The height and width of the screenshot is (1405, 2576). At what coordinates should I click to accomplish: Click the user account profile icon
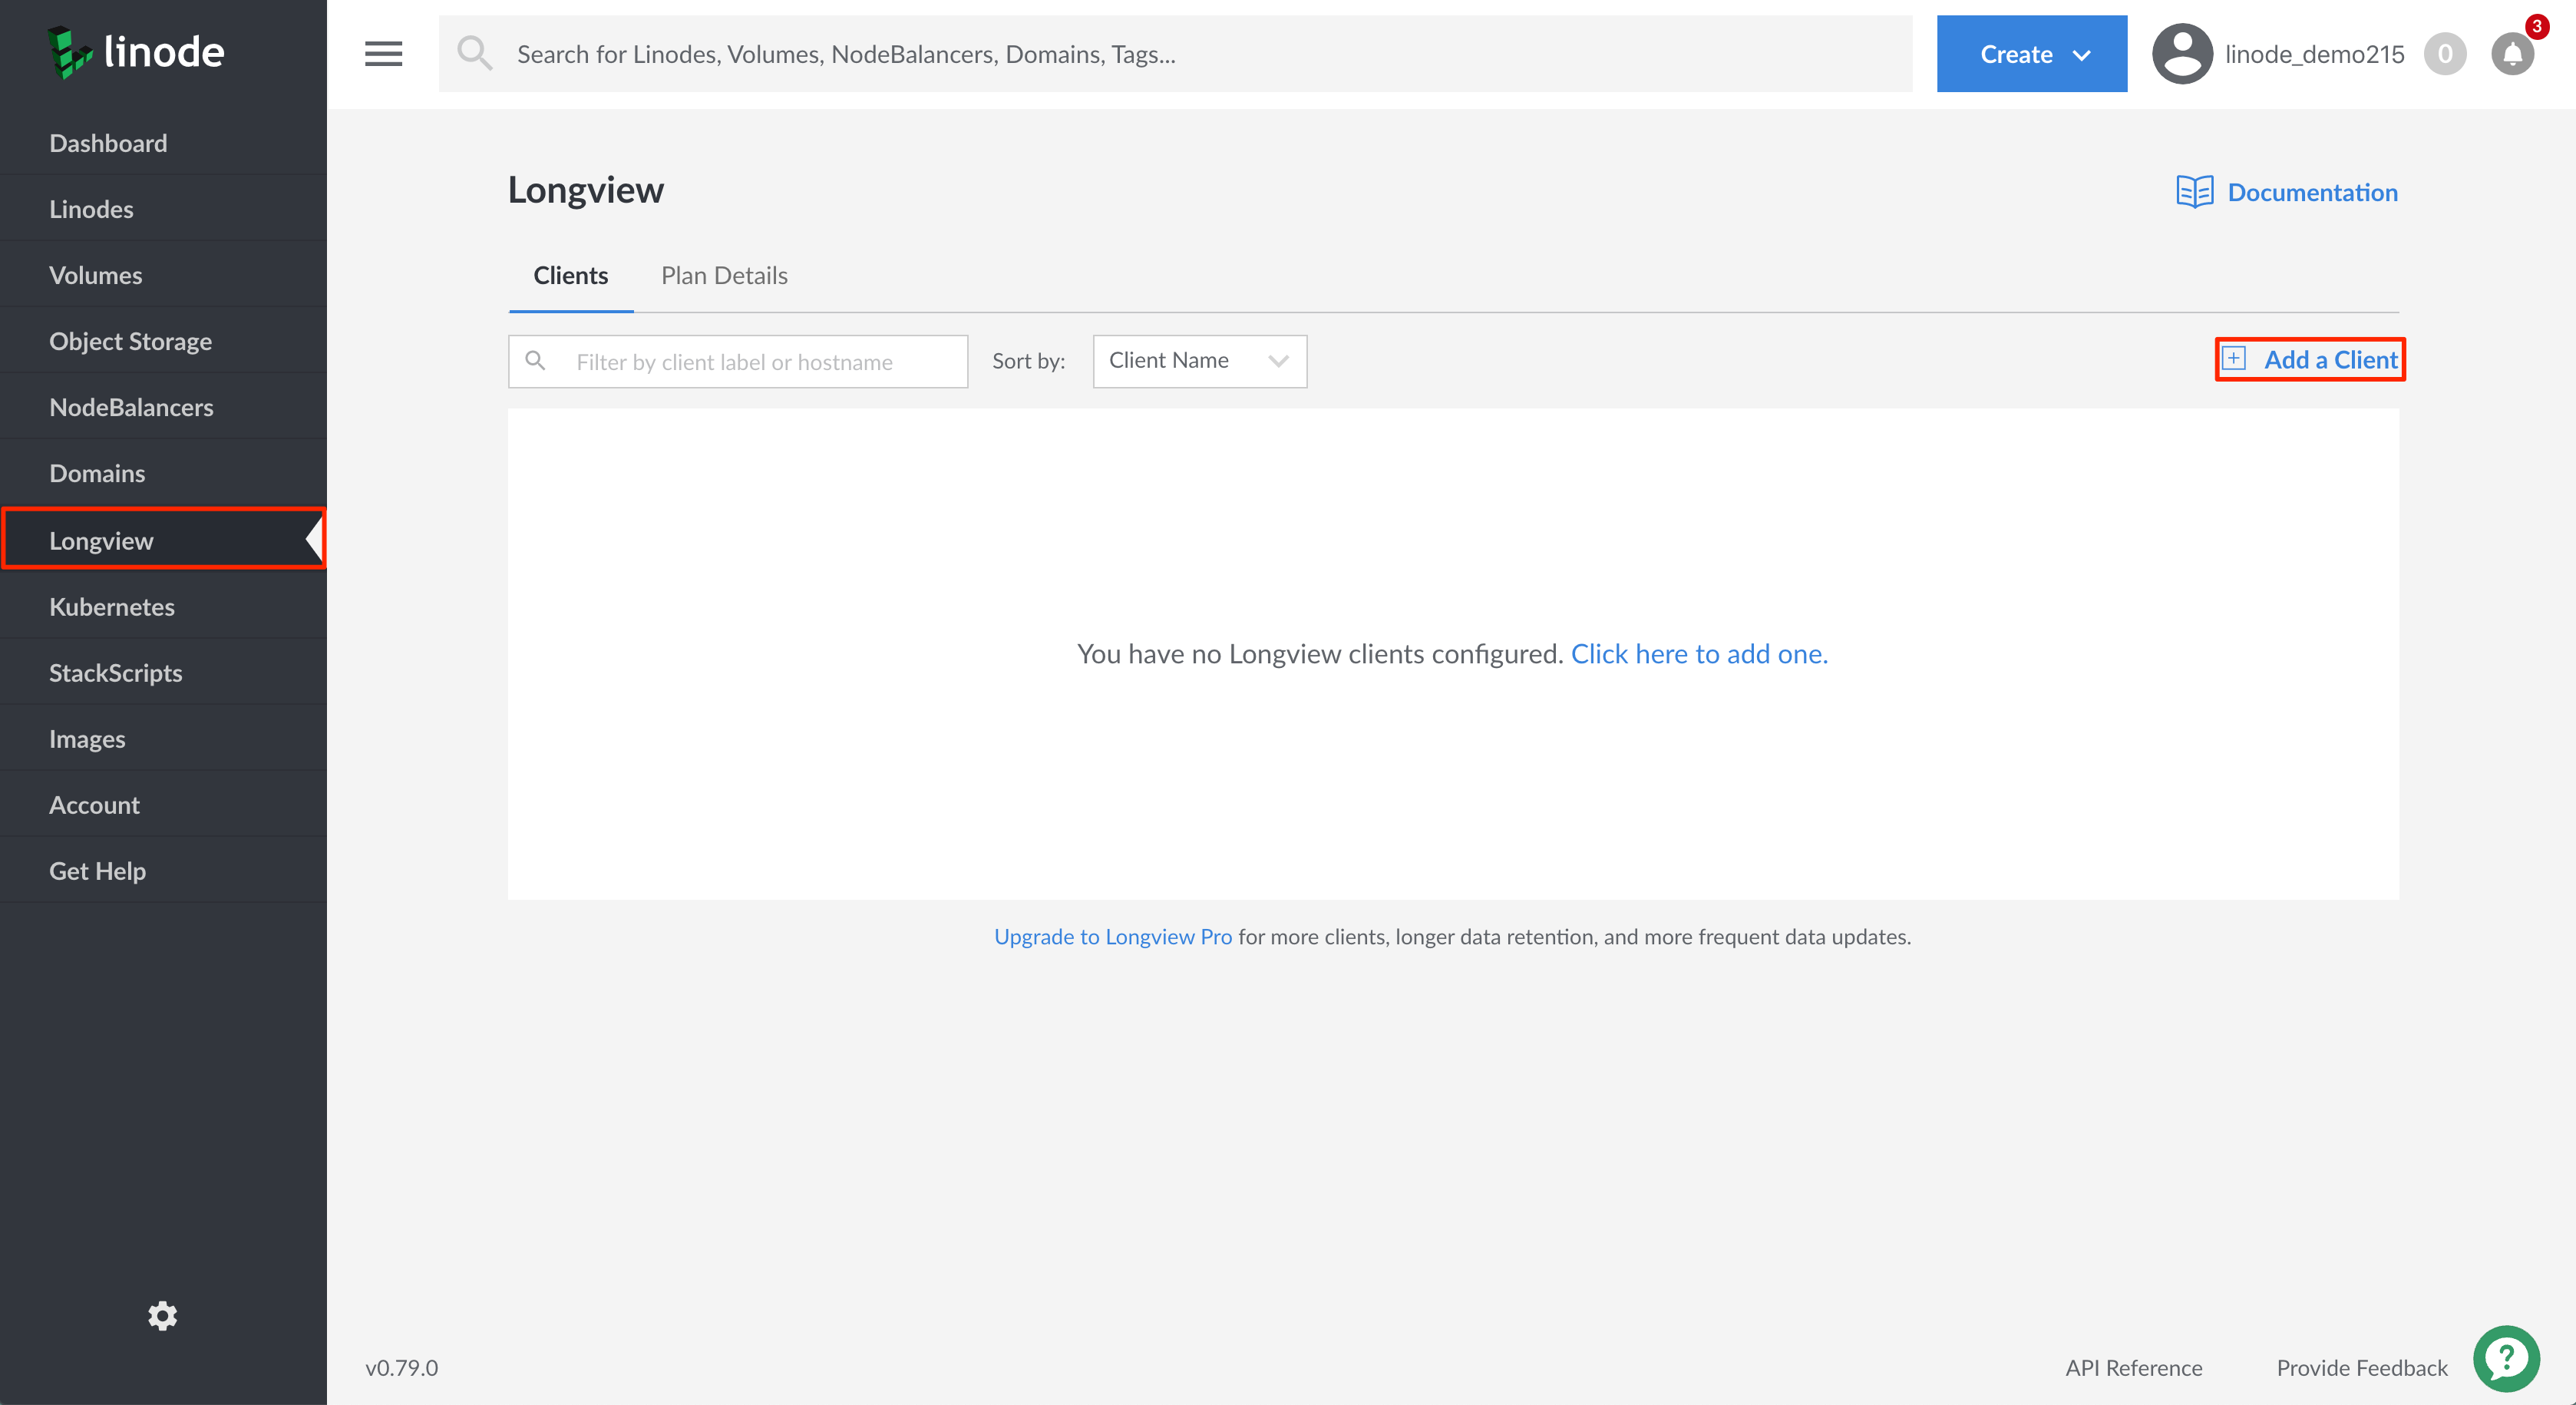click(2178, 52)
